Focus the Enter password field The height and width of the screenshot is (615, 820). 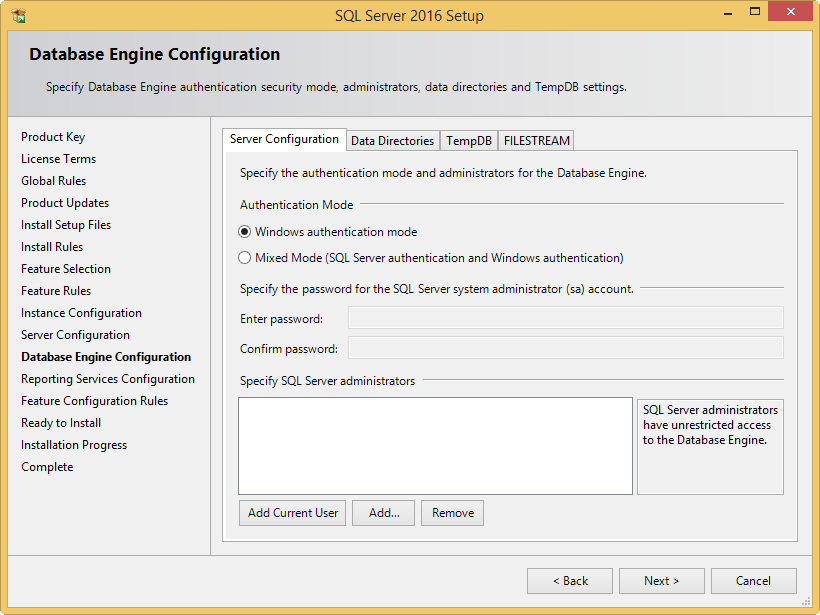[x=566, y=318]
